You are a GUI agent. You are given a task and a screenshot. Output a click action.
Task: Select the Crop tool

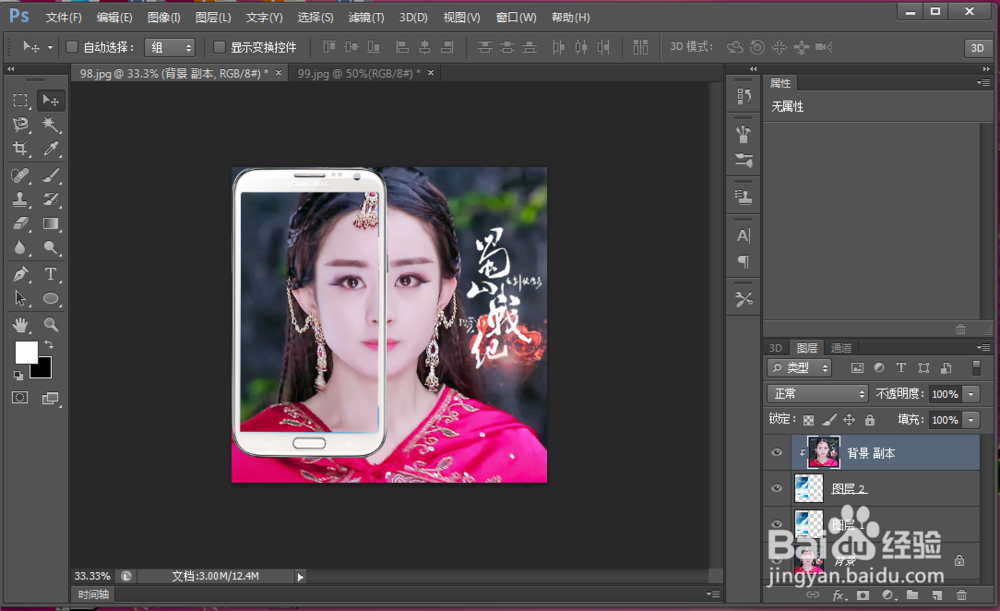[20, 149]
